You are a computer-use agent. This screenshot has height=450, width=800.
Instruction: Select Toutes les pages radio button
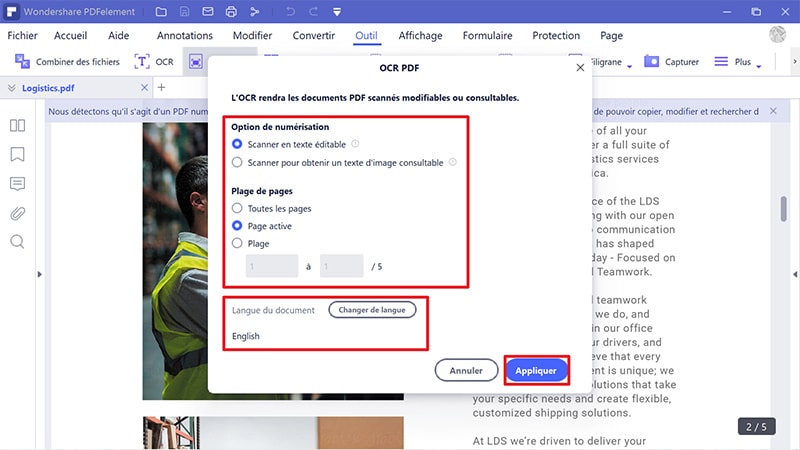[237, 208]
